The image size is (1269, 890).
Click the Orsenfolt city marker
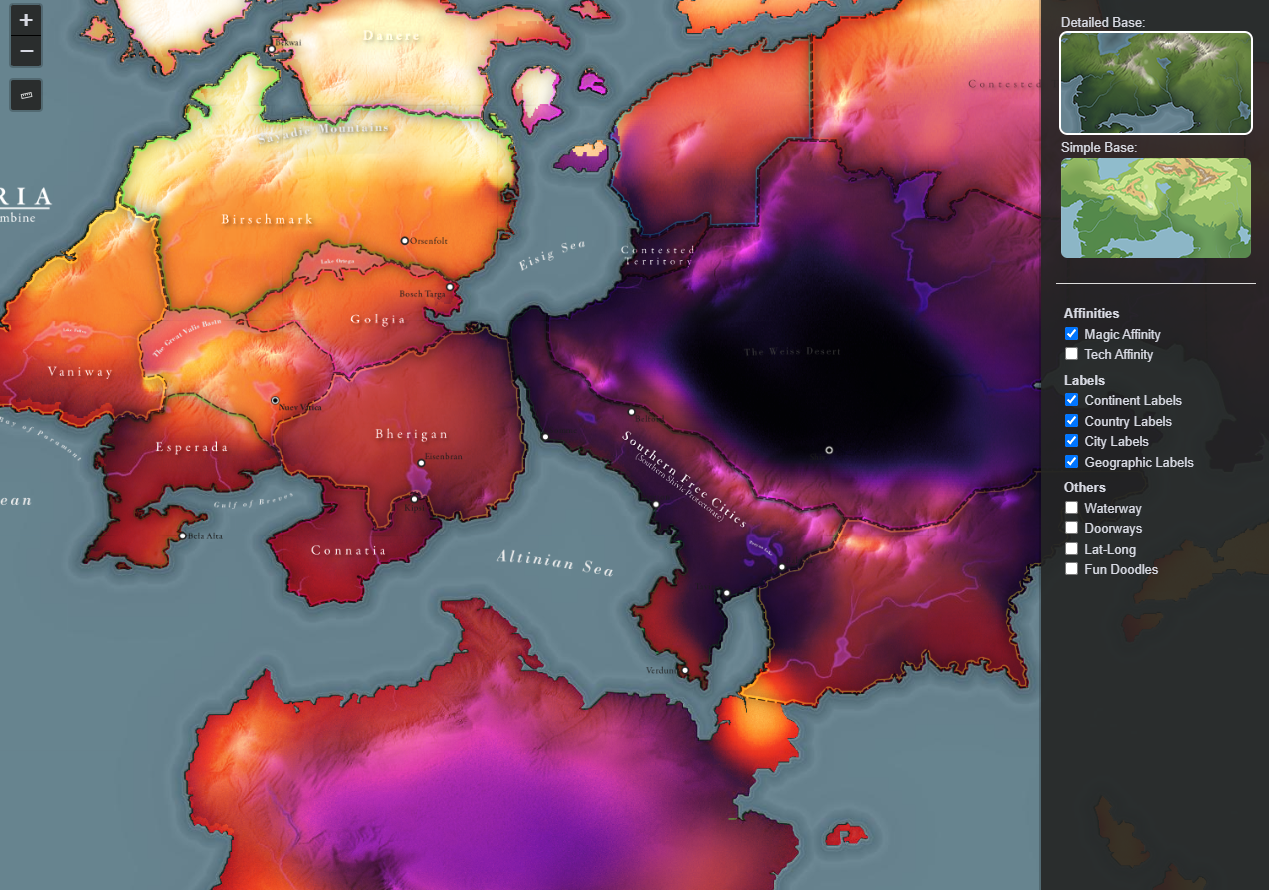(x=406, y=241)
